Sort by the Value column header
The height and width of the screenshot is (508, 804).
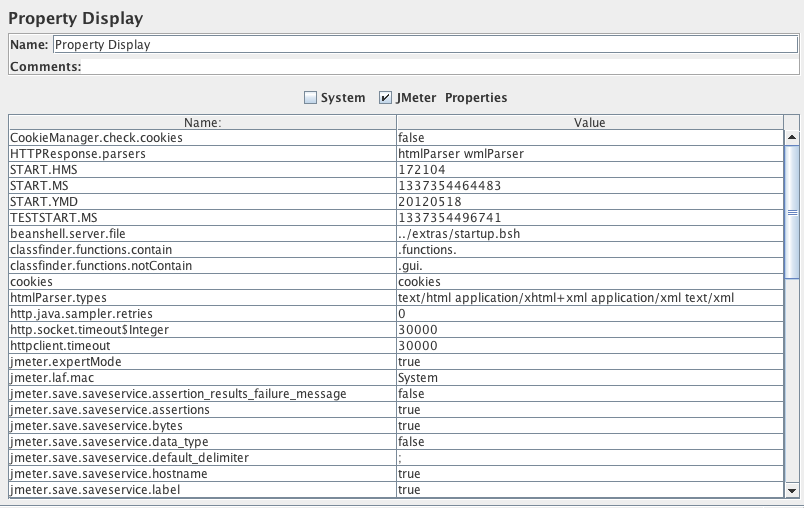pyautogui.click(x=589, y=122)
